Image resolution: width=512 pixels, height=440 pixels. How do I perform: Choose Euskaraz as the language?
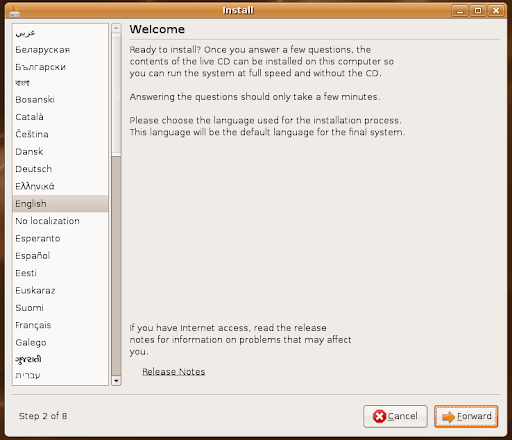[x=60, y=290]
